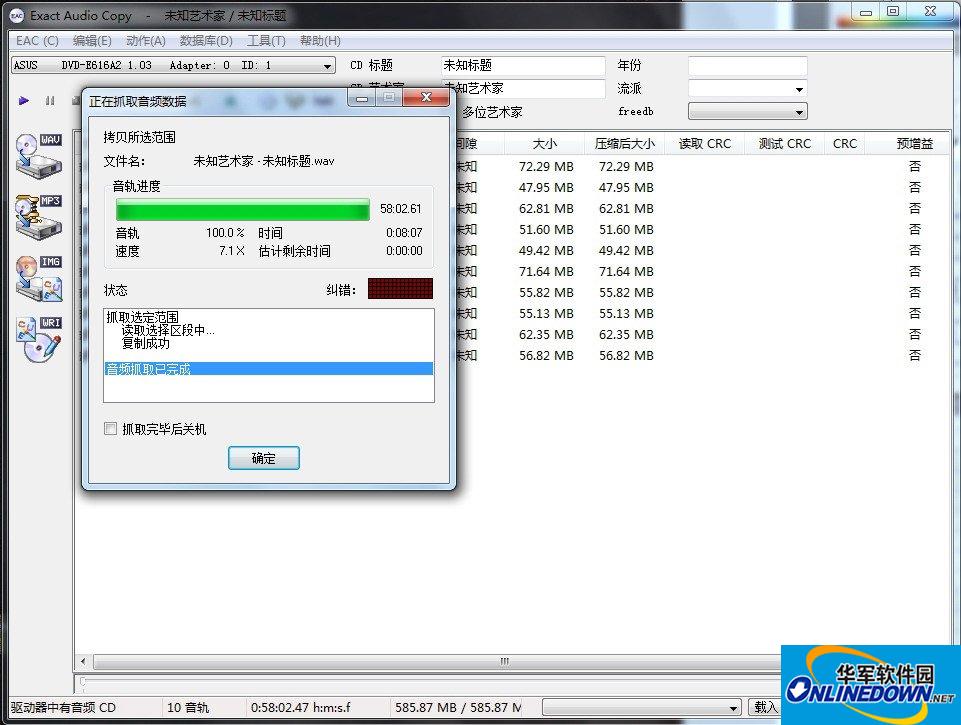Click the 预增益 column header
961x725 pixels.
914,144
